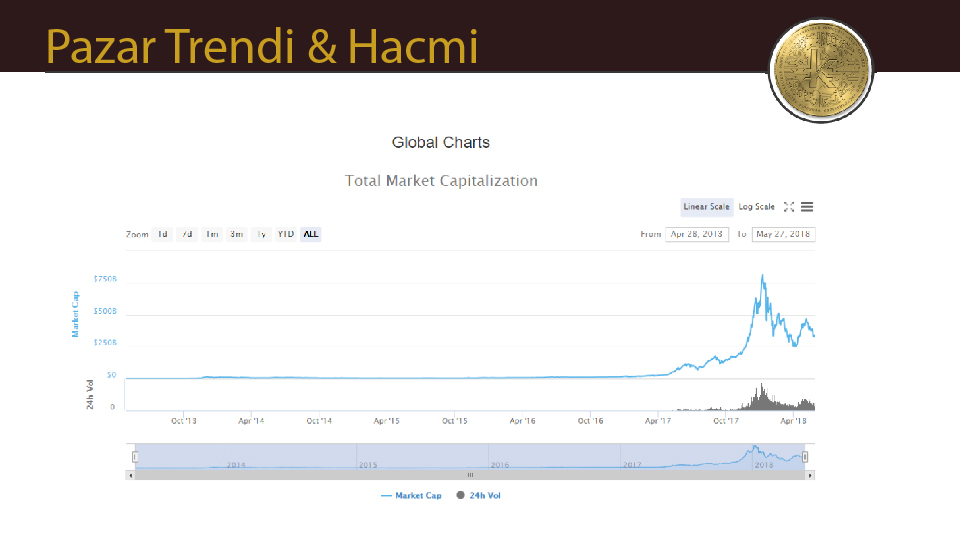The width and height of the screenshot is (960, 540).
Task: Open the chart hamburger menu icon
Action: tap(807, 207)
